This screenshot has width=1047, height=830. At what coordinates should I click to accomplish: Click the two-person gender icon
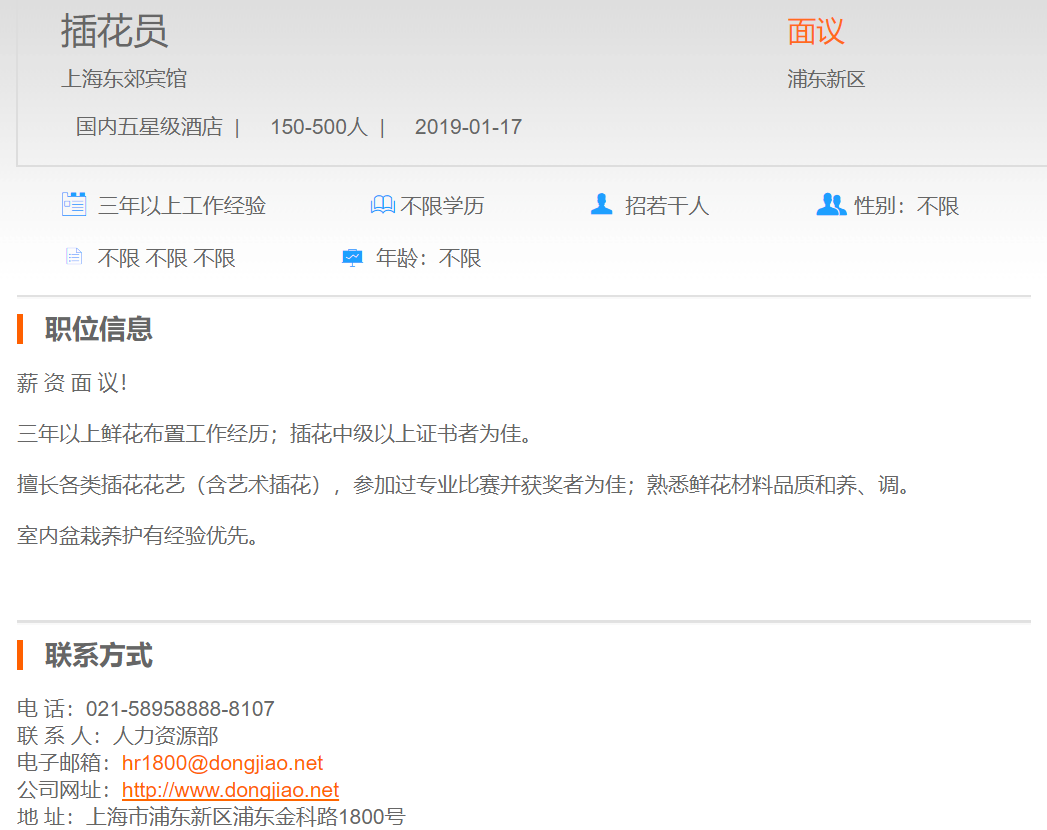click(831, 205)
